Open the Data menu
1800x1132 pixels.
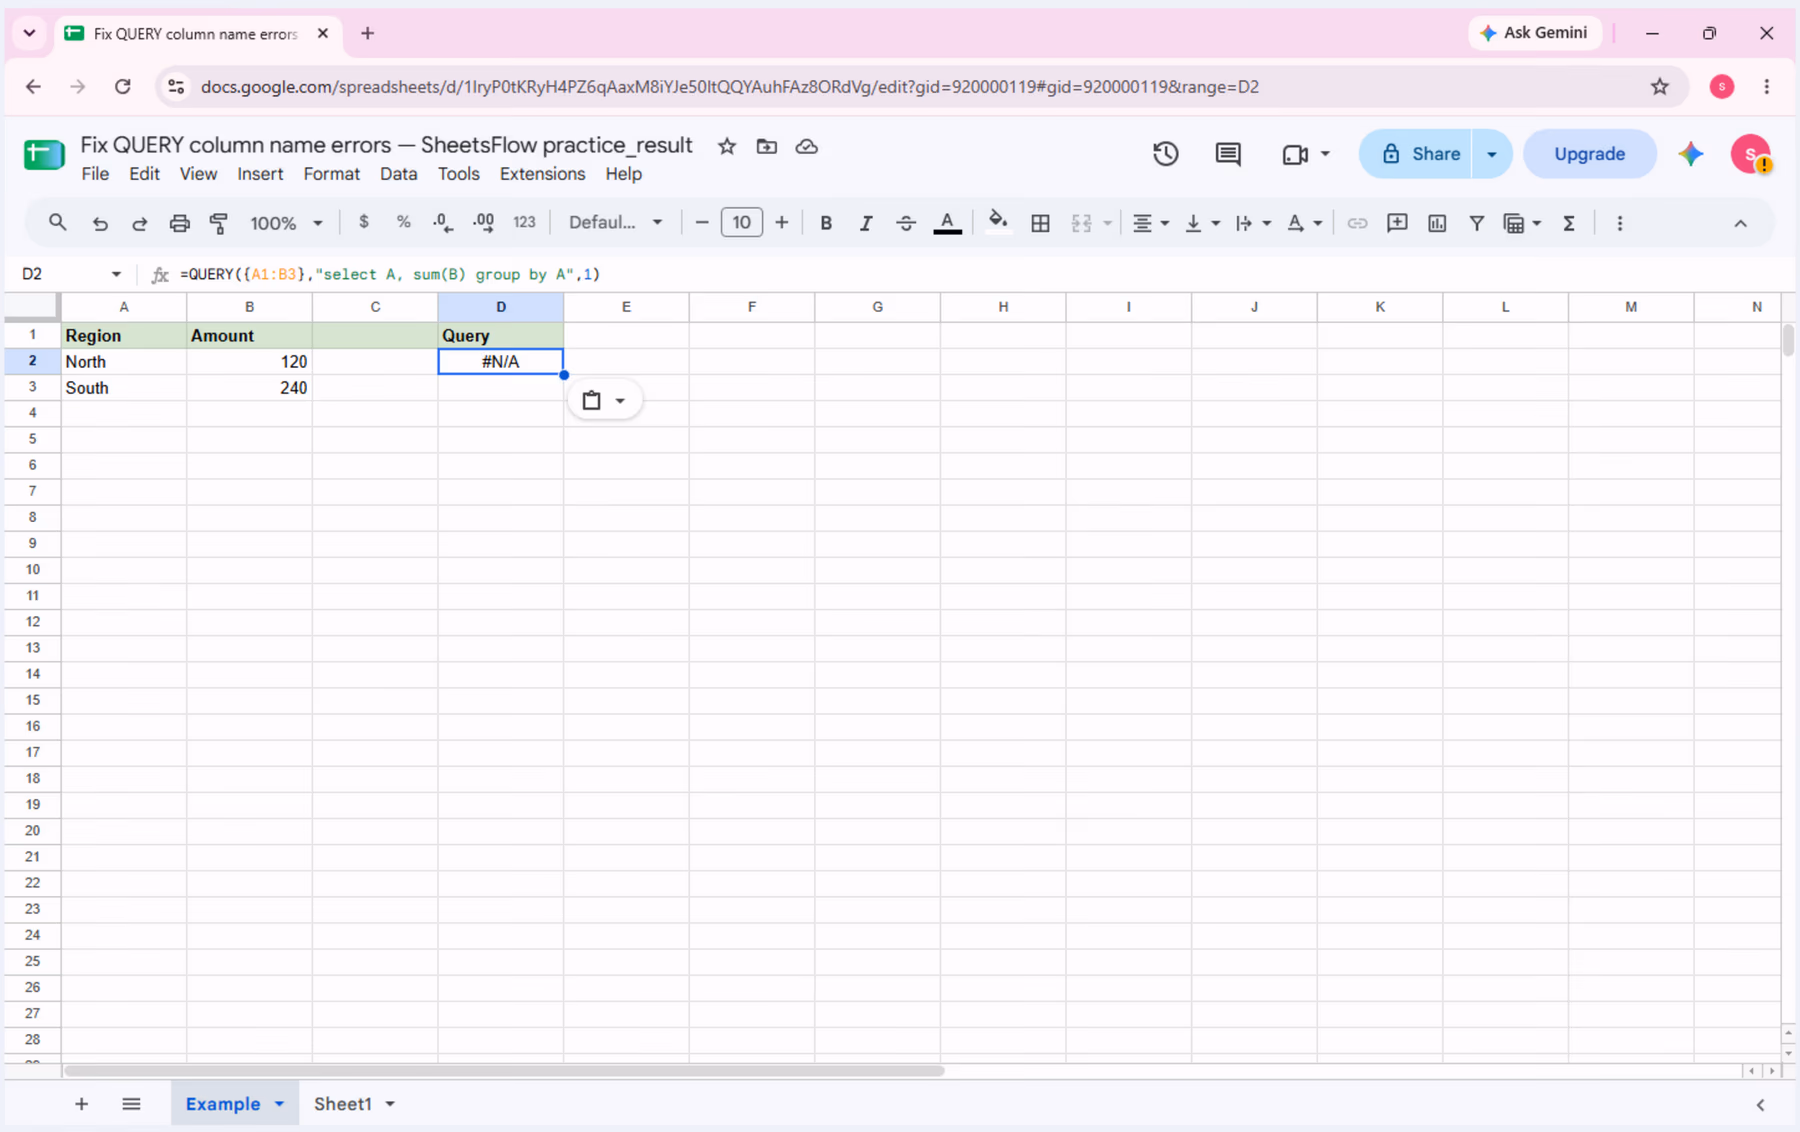398,174
